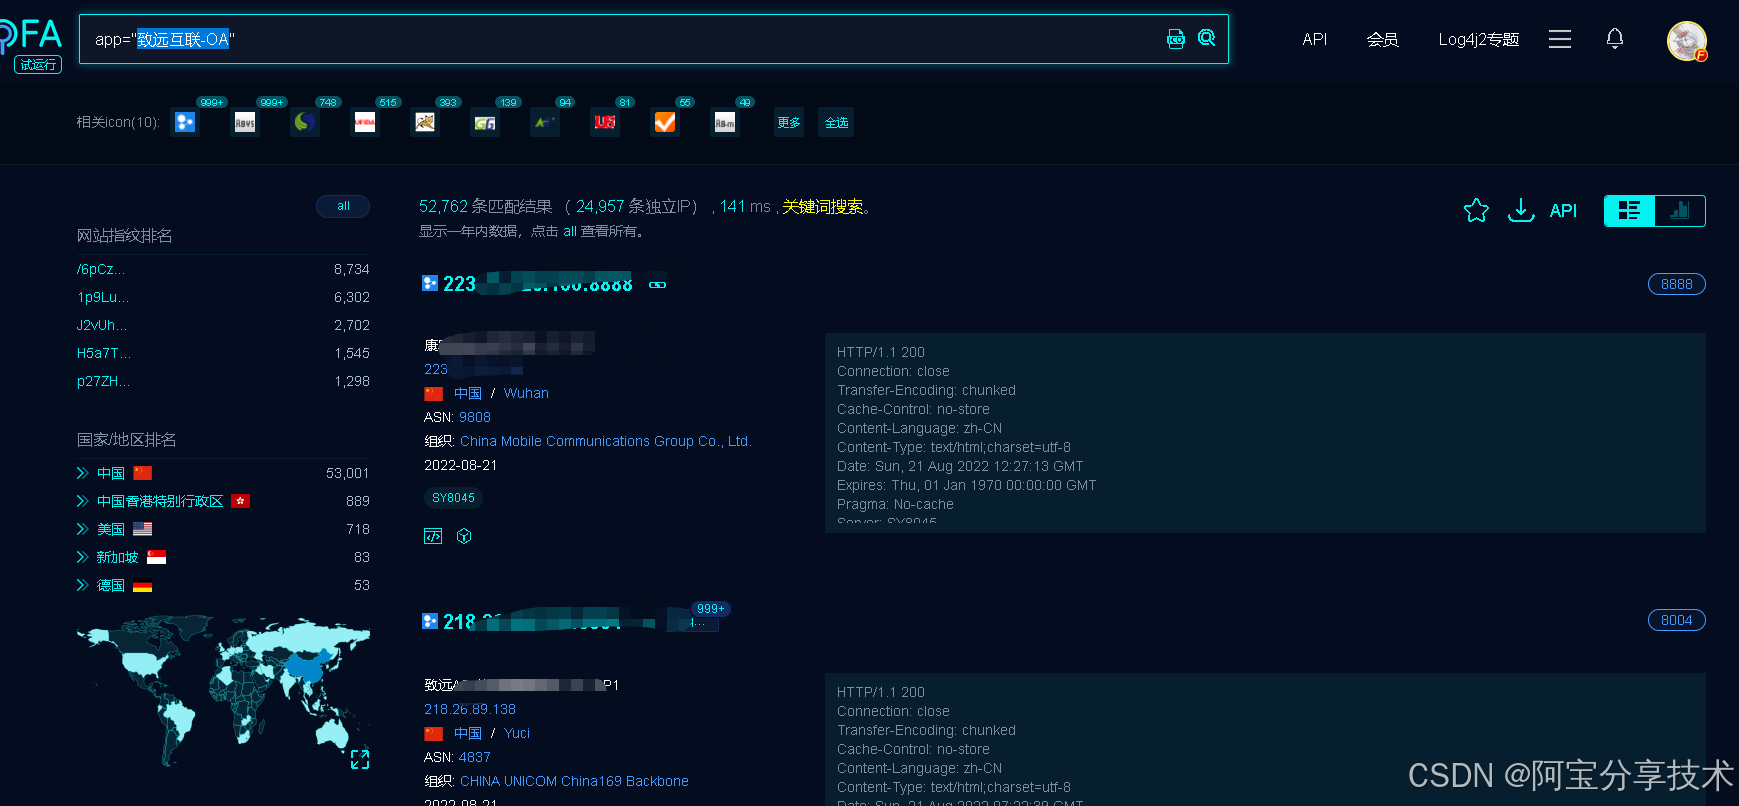The image size is (1739, 806).
Task: Click Yuci city link
Action: [x=517, y=733]
